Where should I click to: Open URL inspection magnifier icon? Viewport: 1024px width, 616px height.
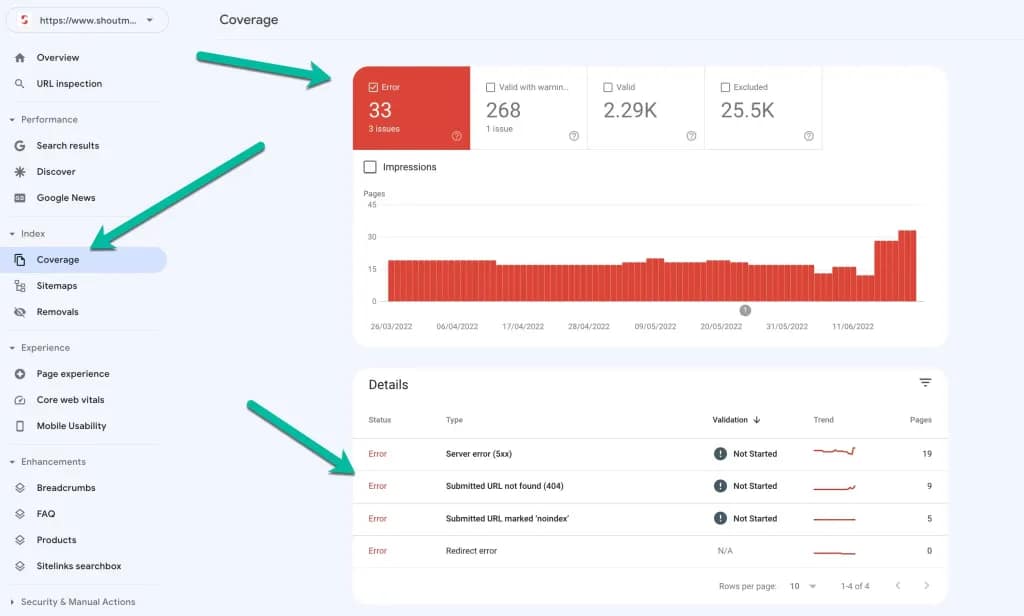coord(20,84)
